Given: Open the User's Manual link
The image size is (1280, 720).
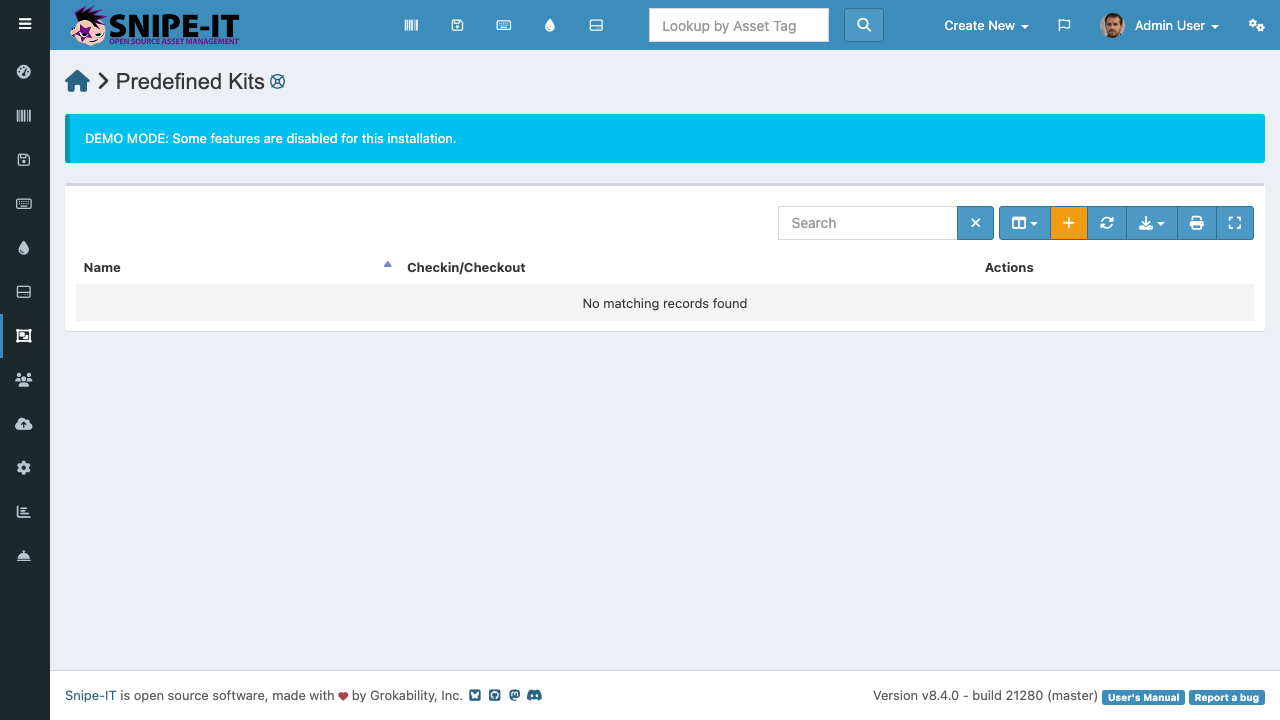Looking at the screenshot, I should [1143, 697].
